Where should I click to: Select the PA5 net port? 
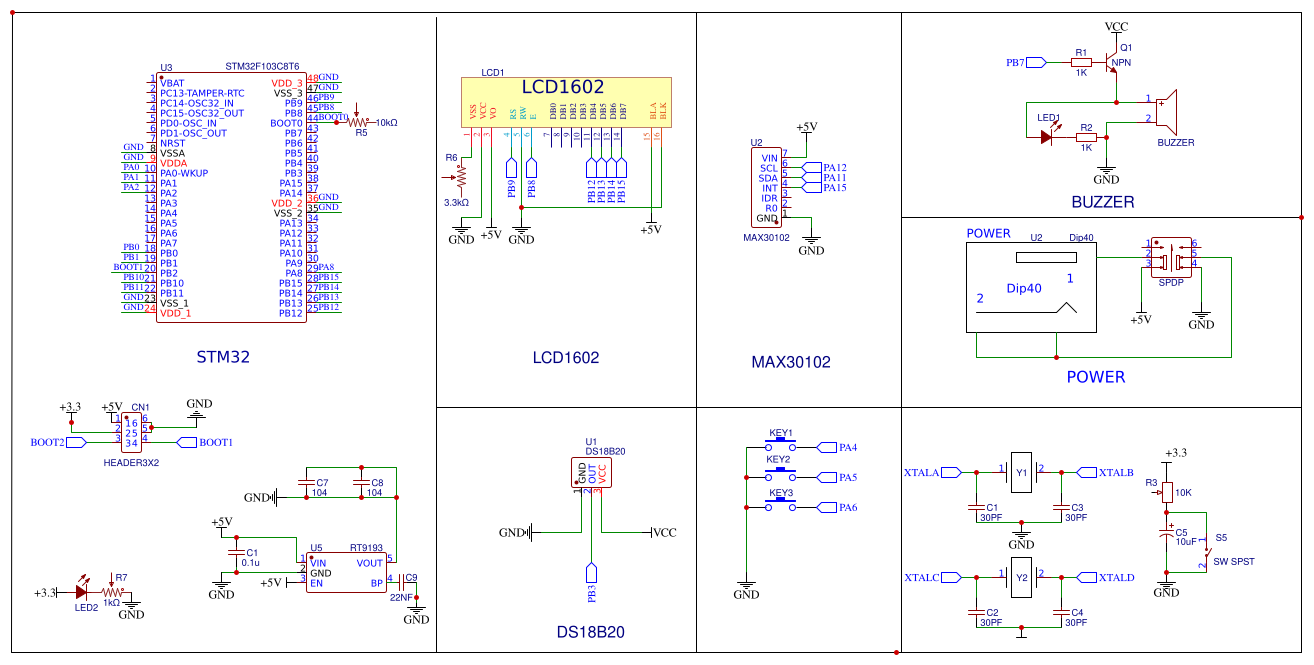pos(826,477)
